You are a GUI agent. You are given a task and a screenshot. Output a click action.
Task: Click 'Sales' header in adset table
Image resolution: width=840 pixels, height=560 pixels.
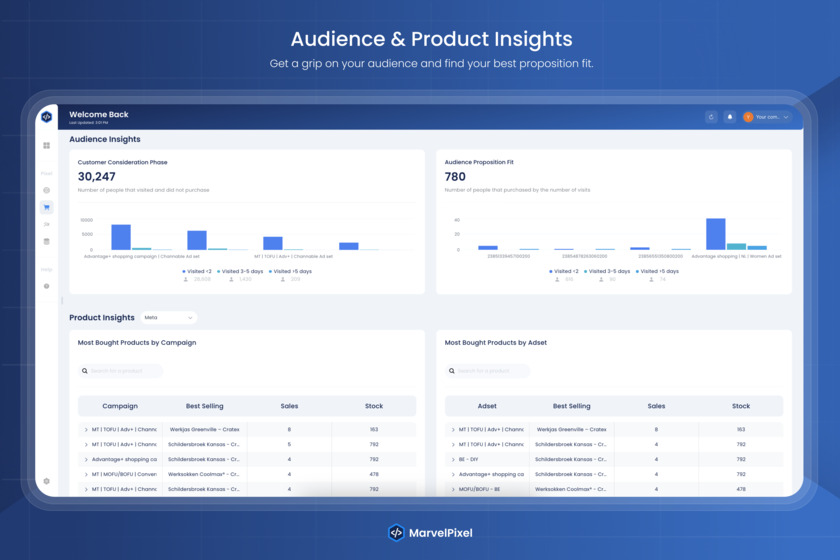[x=656, y=406]
